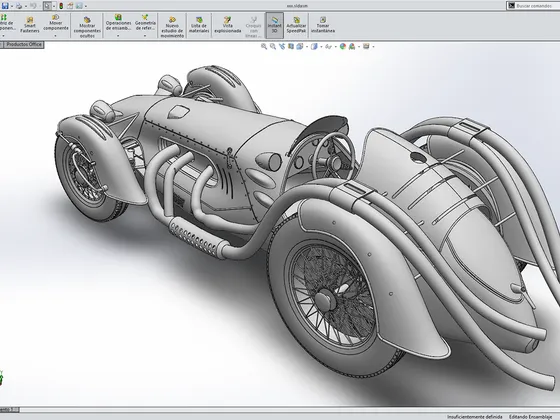Open the Save dropdown arrow
Viewport: 560px width, 420px height.
click(12, 6)
